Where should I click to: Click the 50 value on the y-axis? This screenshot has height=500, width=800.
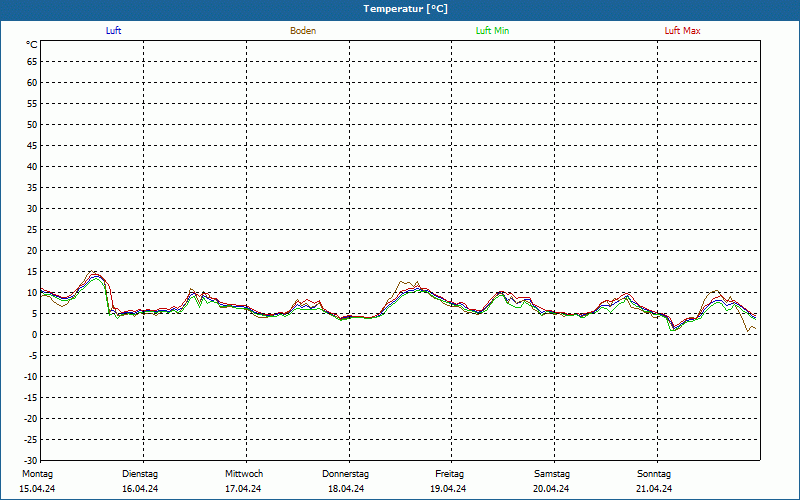click(32, 124)
